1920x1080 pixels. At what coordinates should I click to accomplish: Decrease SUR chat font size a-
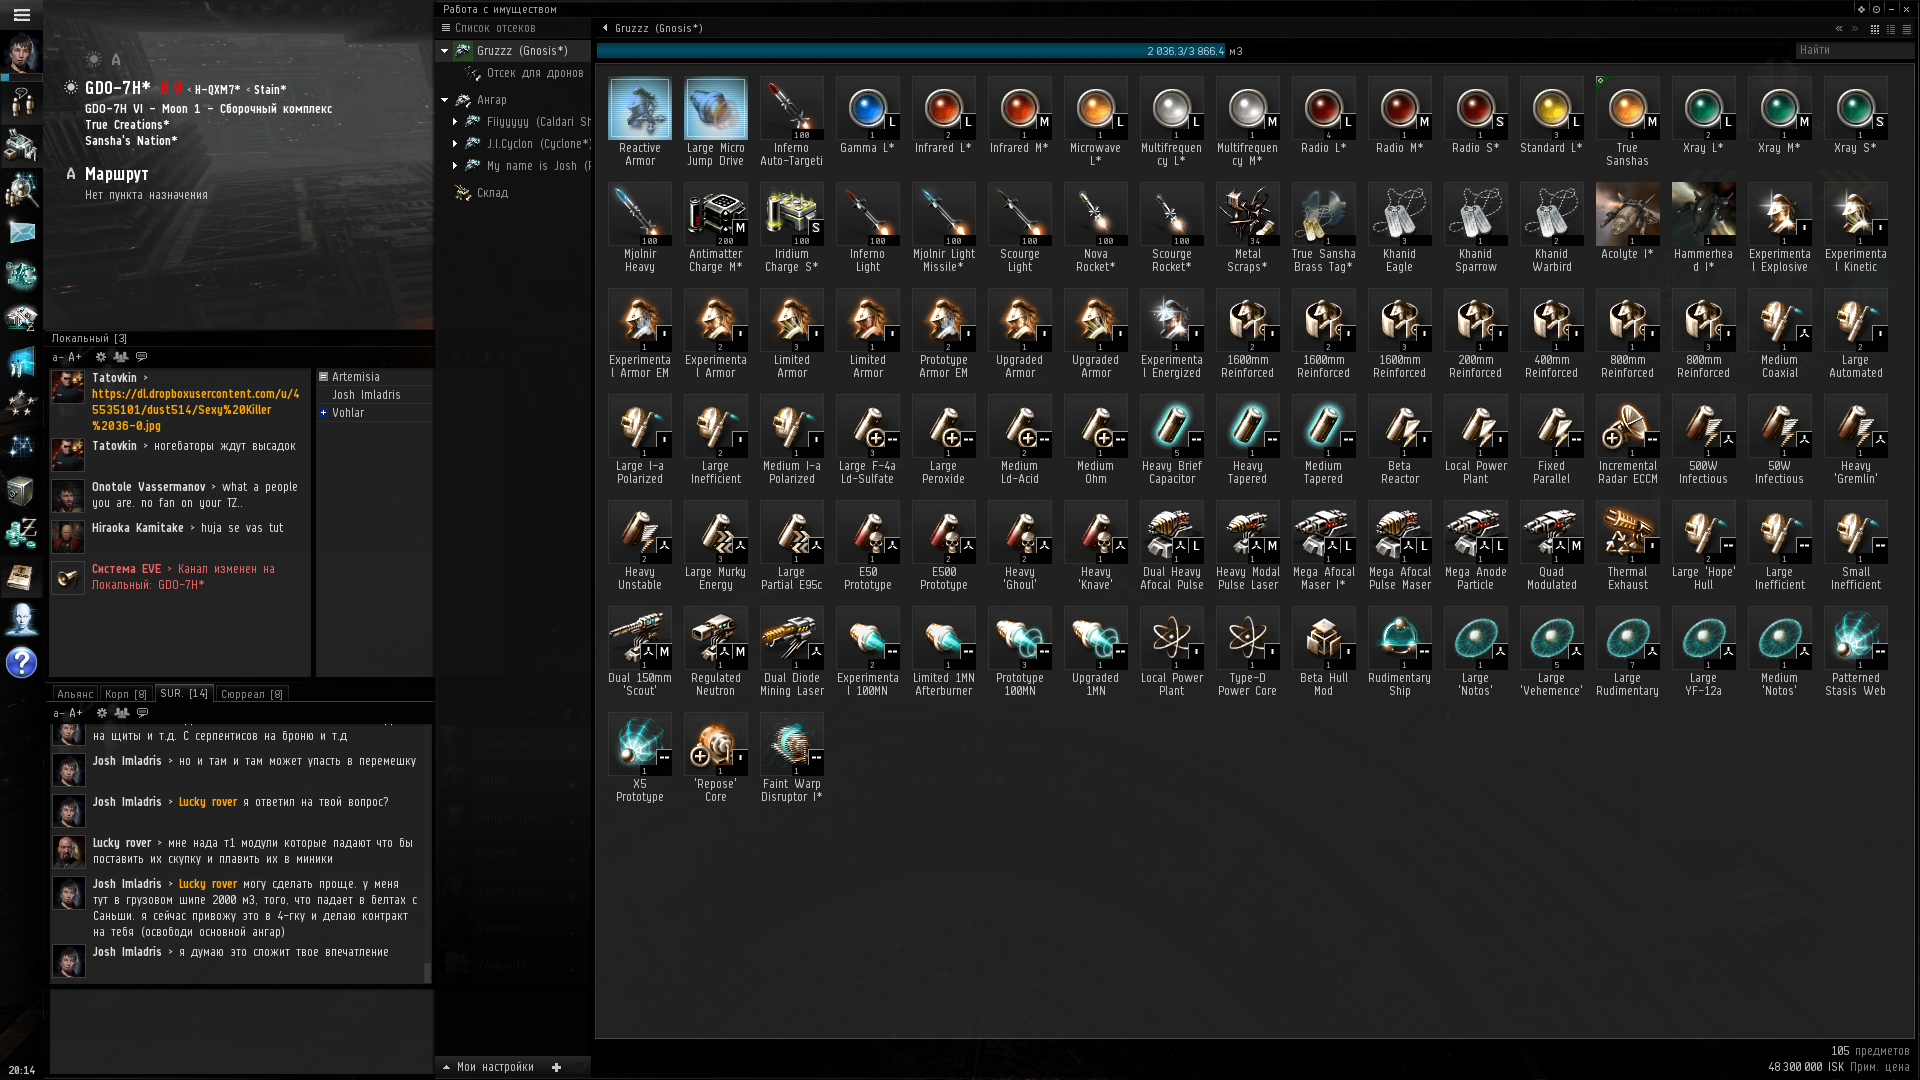pyautogui.click(x=58, y=713)
